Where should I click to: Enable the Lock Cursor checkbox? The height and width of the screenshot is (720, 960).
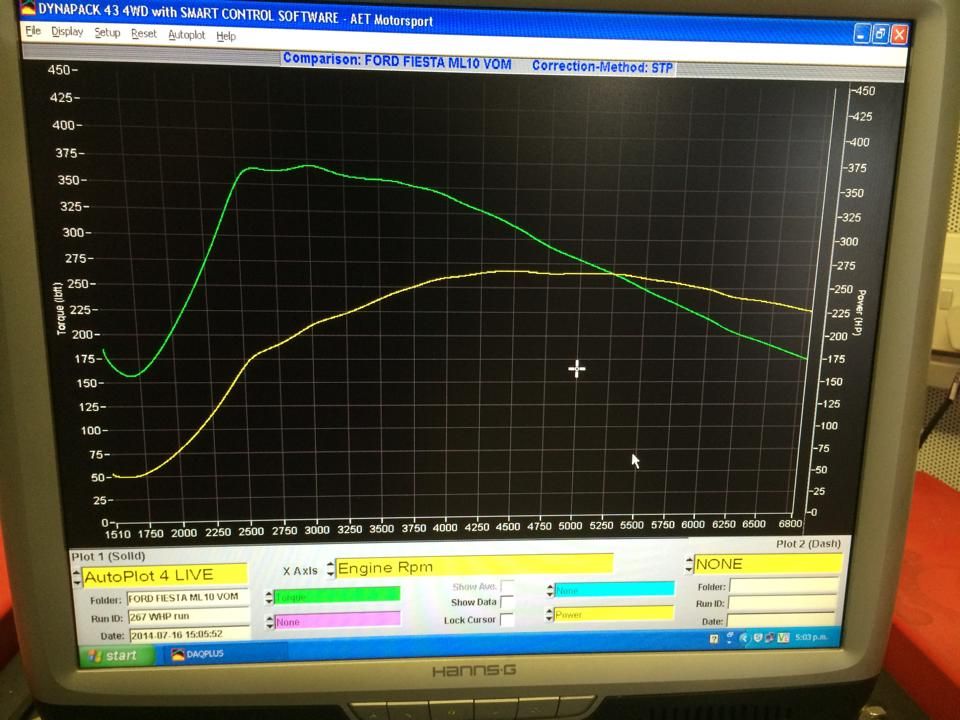[x=507, y=620]
